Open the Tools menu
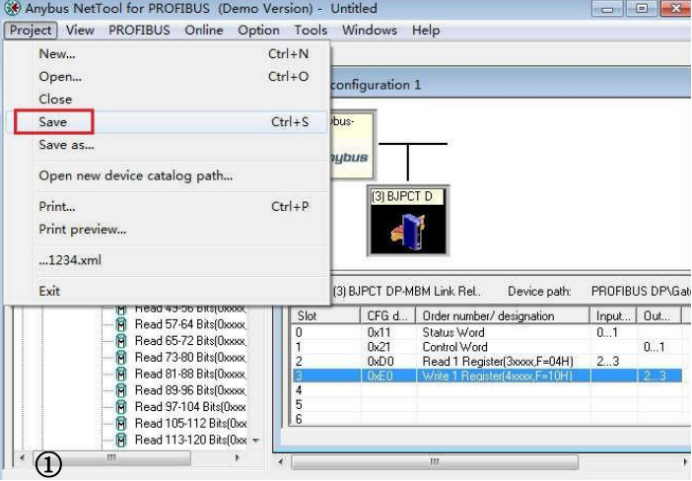Image resolution: width=692 pixels, height=481 pixels. click(x=311, y=30)
